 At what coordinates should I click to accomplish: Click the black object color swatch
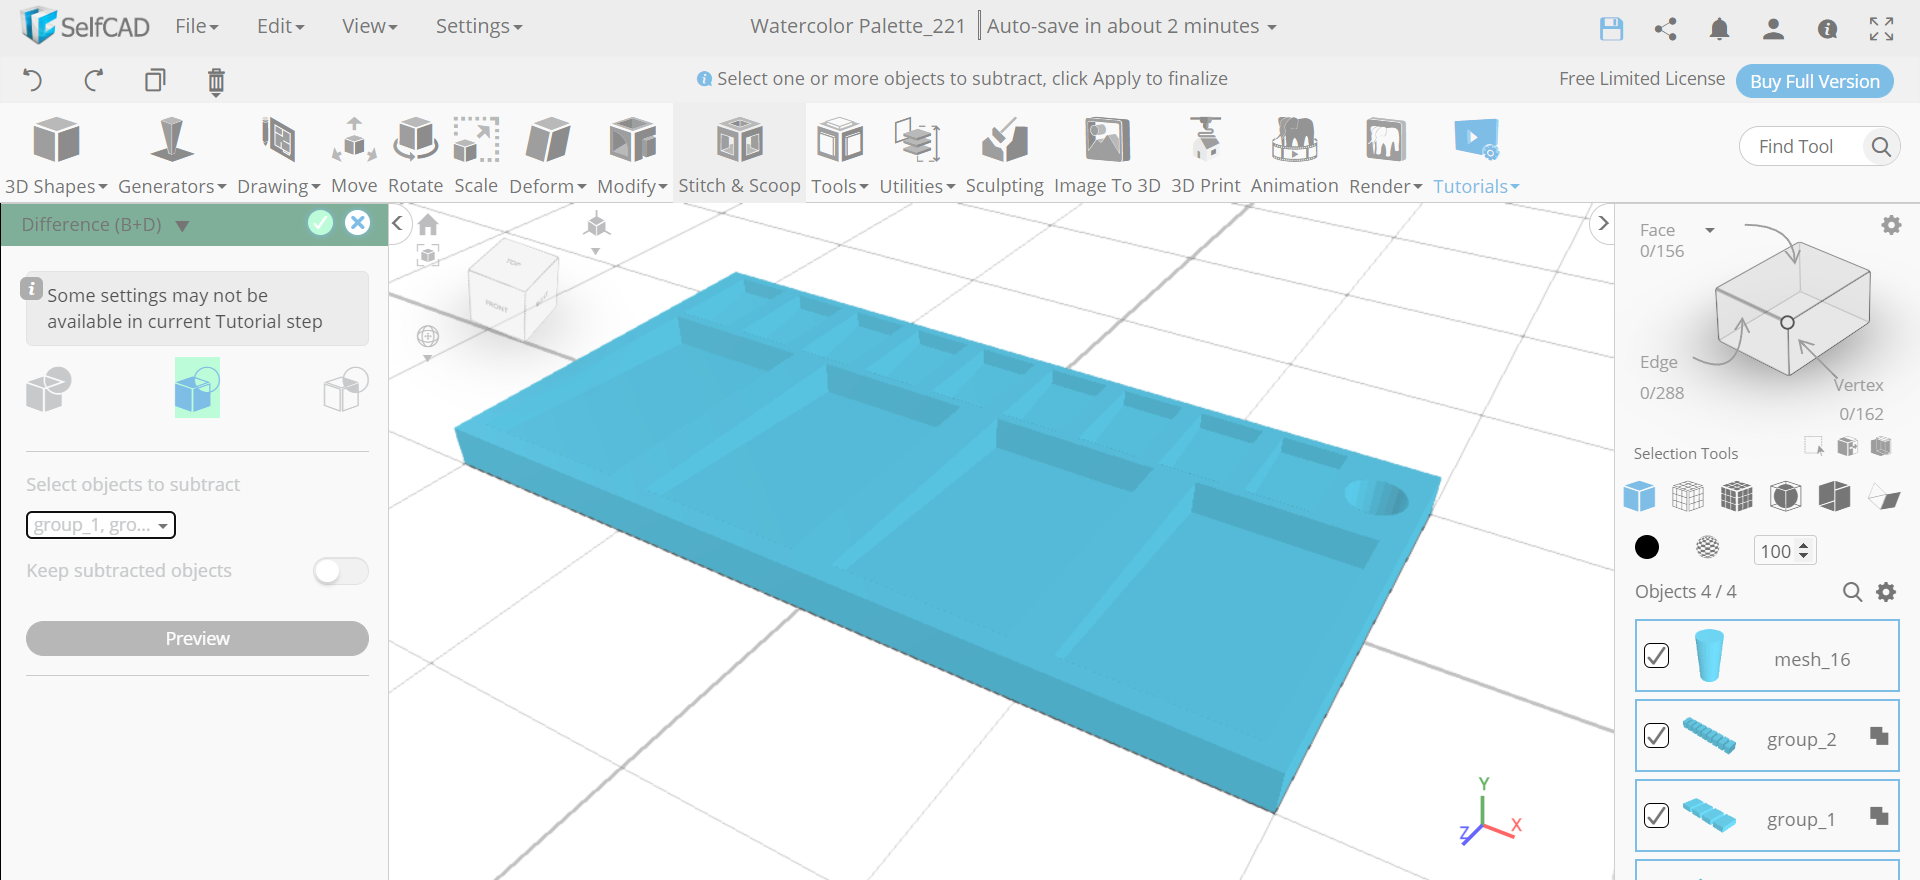[x=1647, y=547]
